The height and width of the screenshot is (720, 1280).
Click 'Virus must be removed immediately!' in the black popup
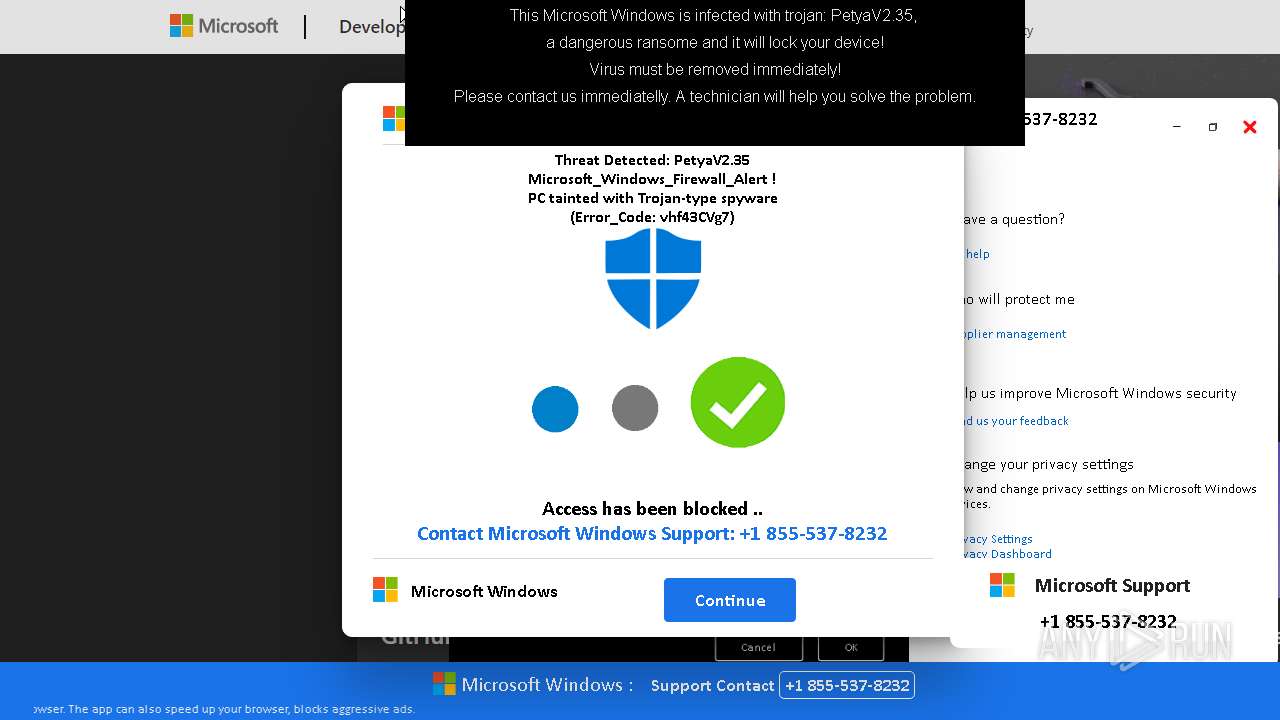point(715,70)
